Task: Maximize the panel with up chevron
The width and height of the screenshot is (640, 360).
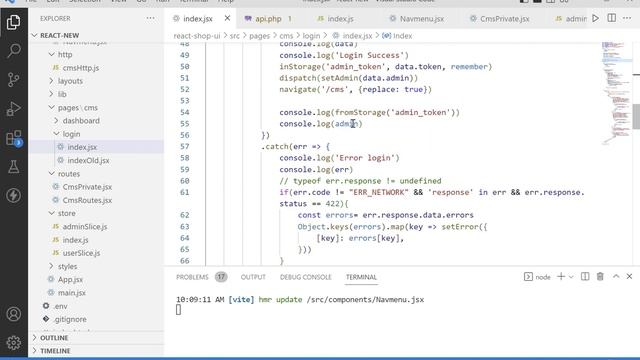Action: coord(616,277)
